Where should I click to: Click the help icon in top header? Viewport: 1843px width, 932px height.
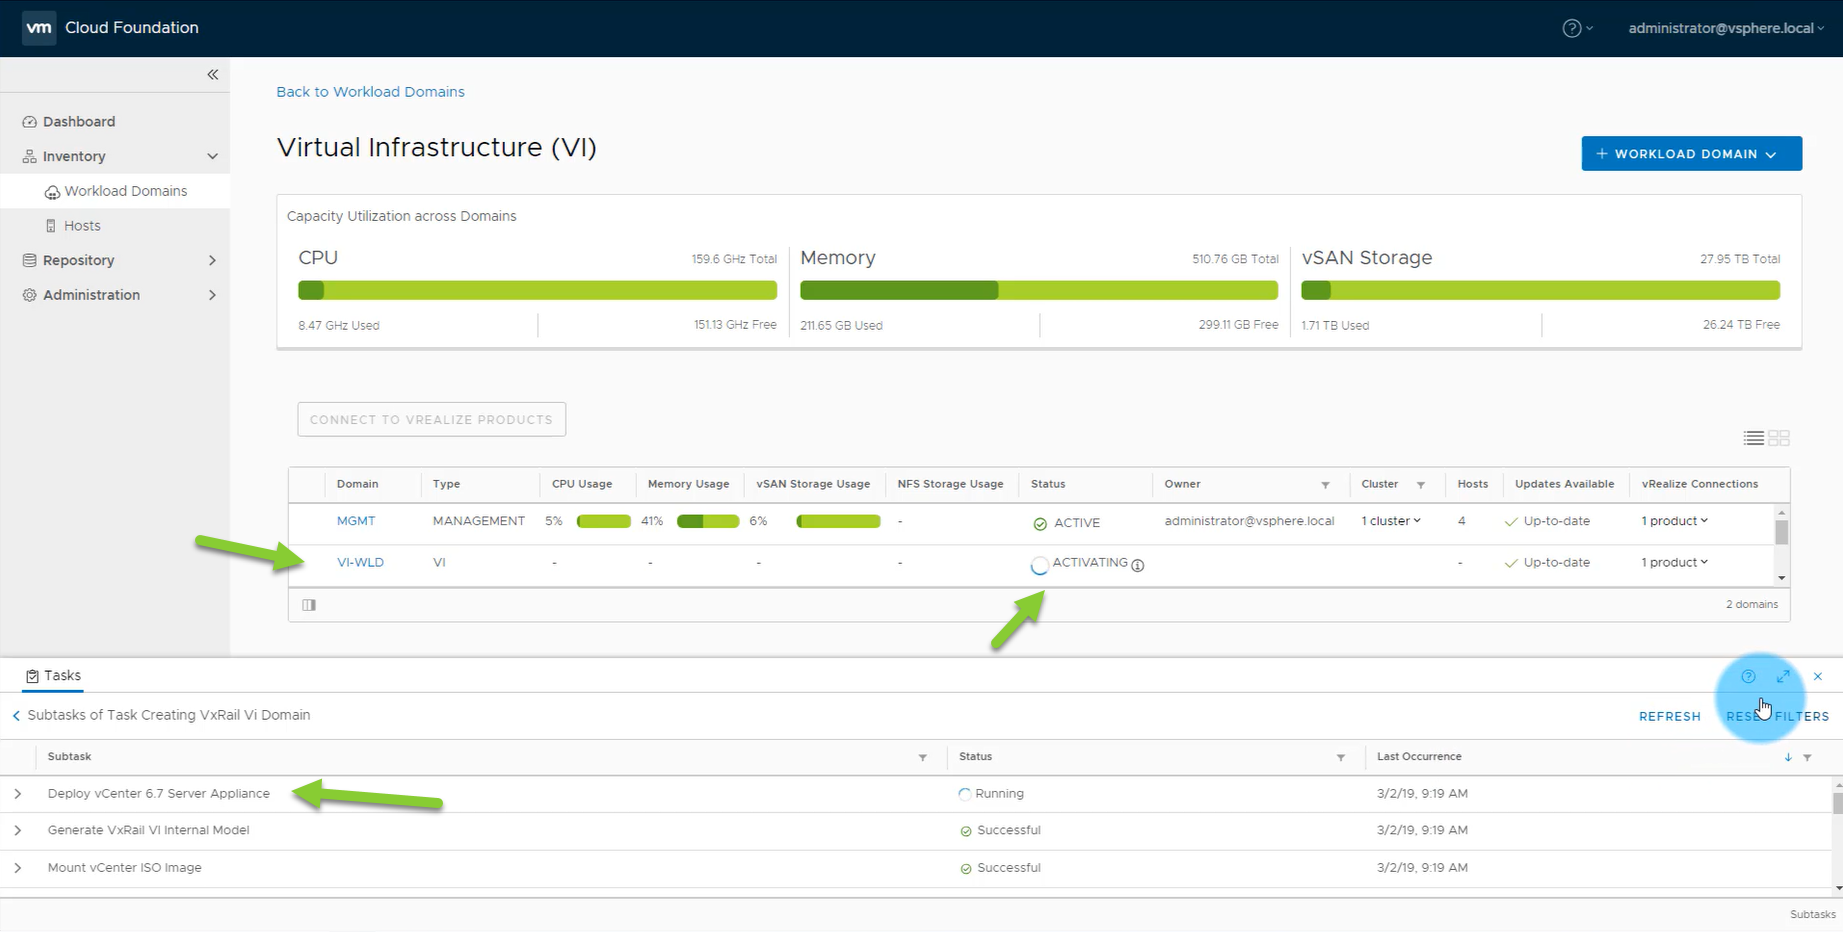(1571, 28)
